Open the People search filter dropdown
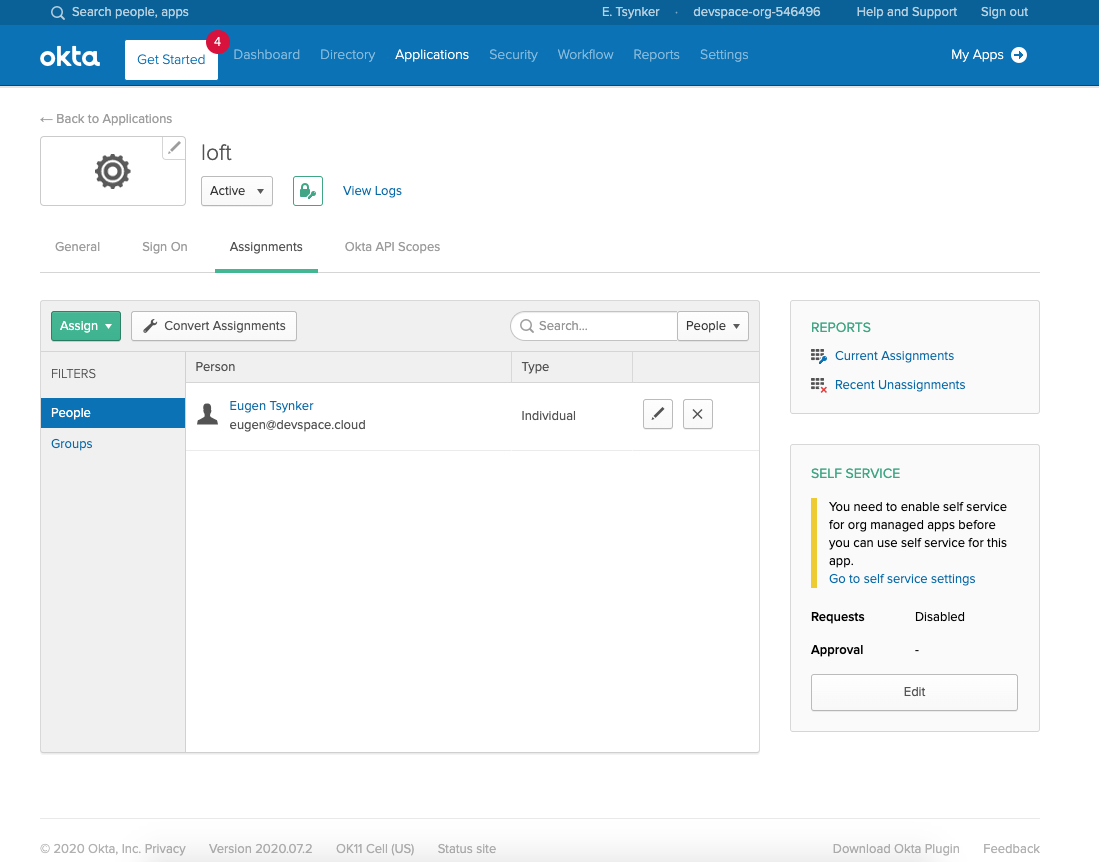The height and width of the screenshot is (862, 1099). [x=712, y=325]
